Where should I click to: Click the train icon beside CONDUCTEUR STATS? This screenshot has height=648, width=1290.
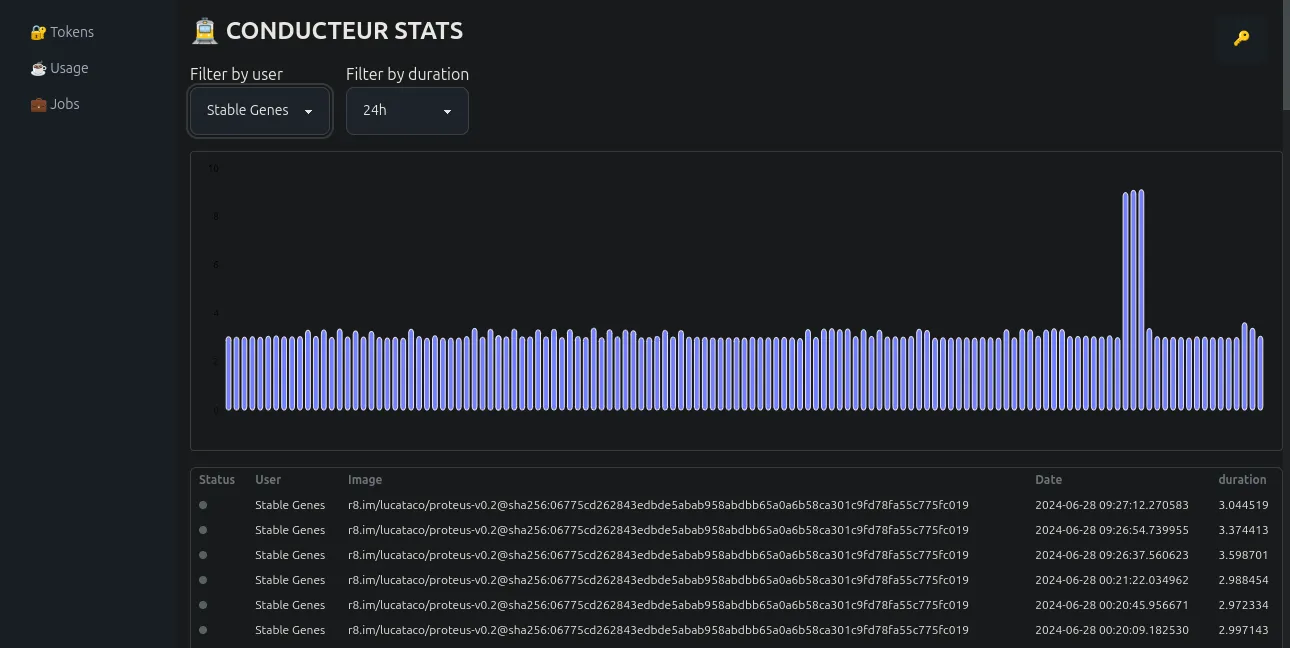point(204,31)
